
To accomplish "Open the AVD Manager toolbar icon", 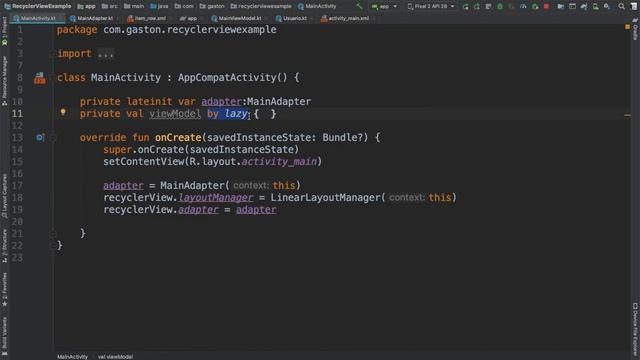I will [596, 6].
